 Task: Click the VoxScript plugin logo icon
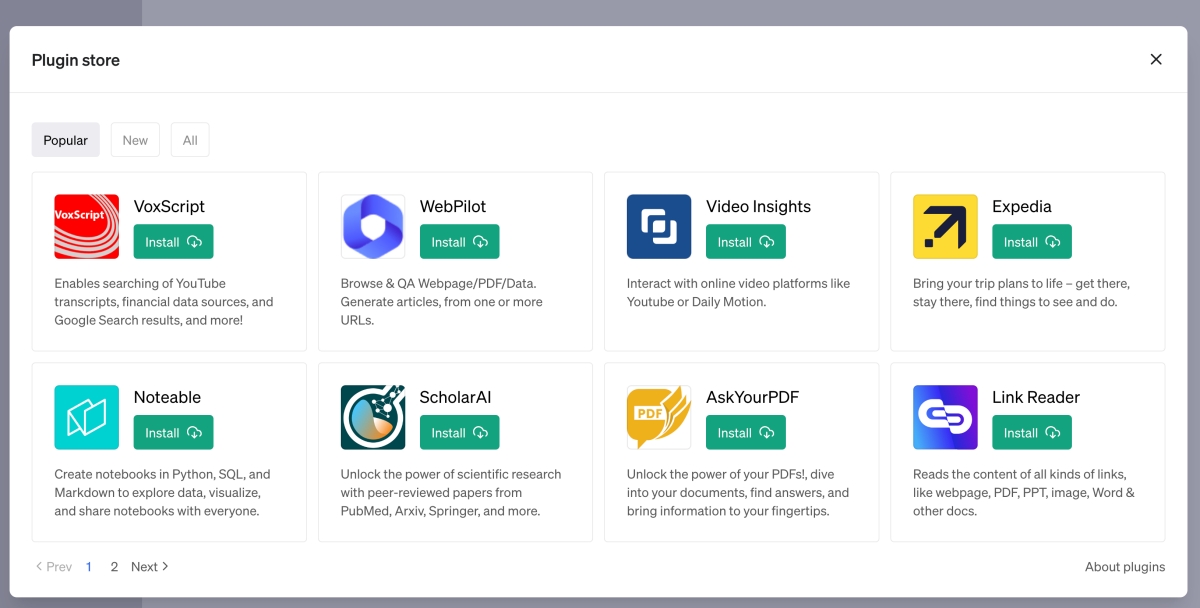[x=87, y=226]
